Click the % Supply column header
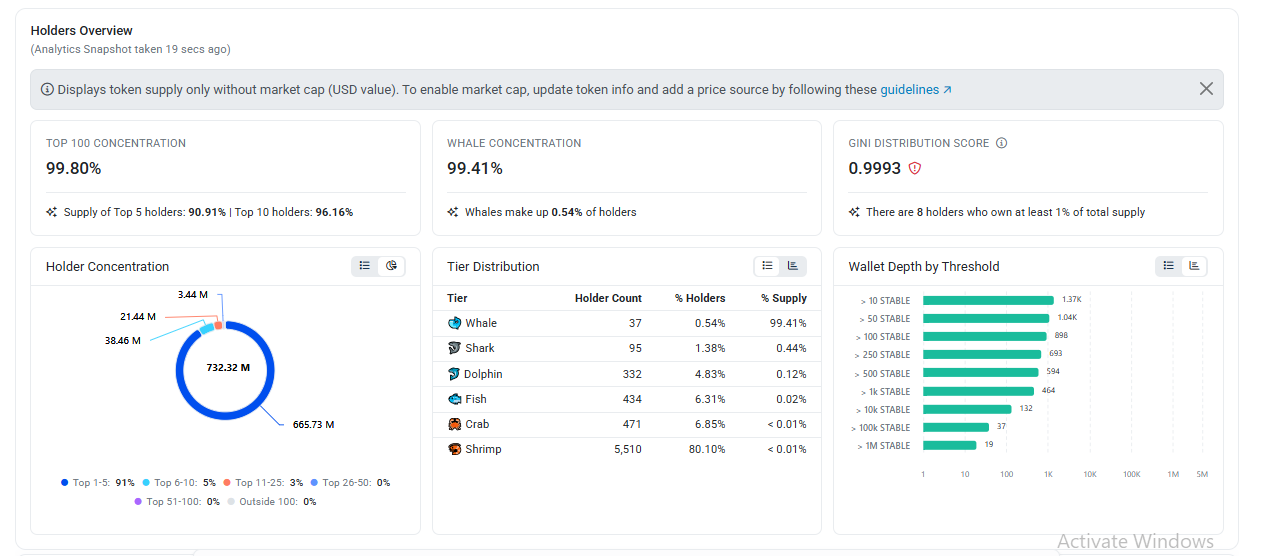 pyautogui.click(x=783, y=298)
